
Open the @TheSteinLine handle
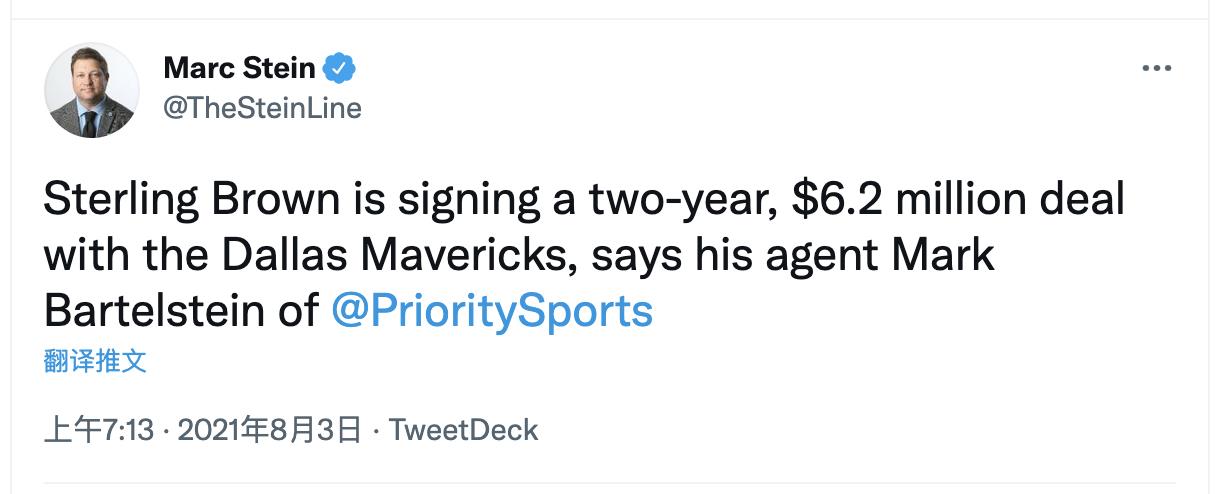pos(261,107)
